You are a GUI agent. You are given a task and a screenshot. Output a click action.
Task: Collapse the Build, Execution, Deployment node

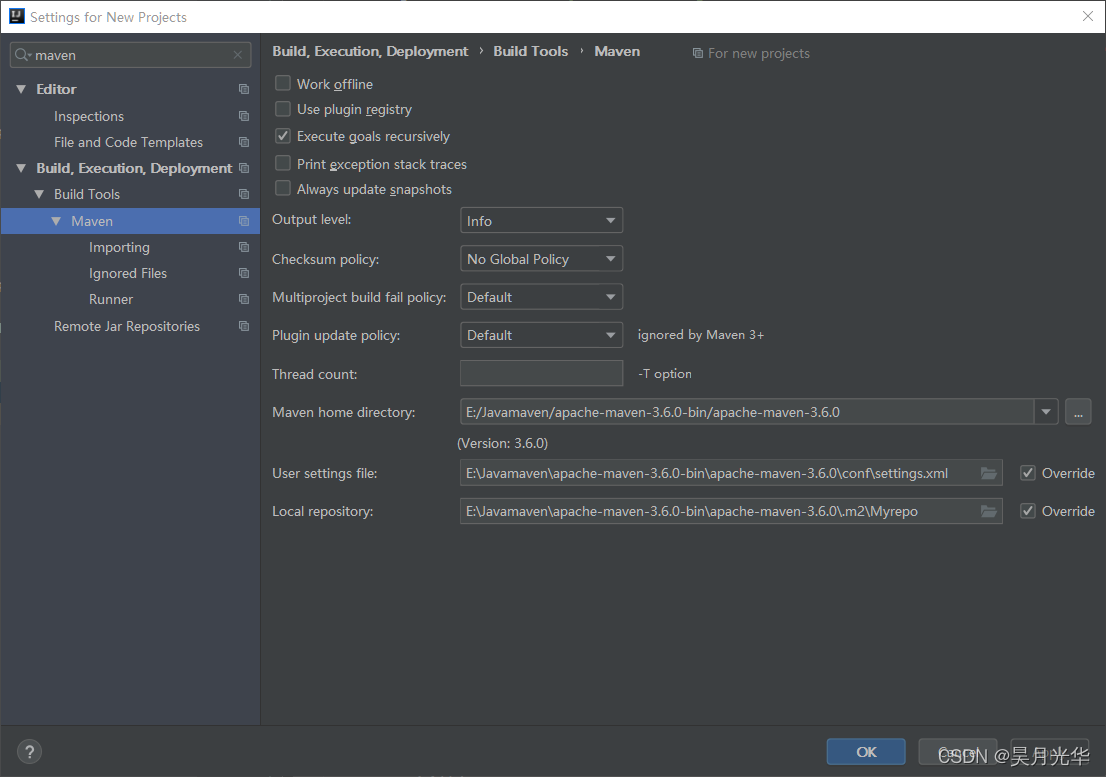tap(21, 168)
